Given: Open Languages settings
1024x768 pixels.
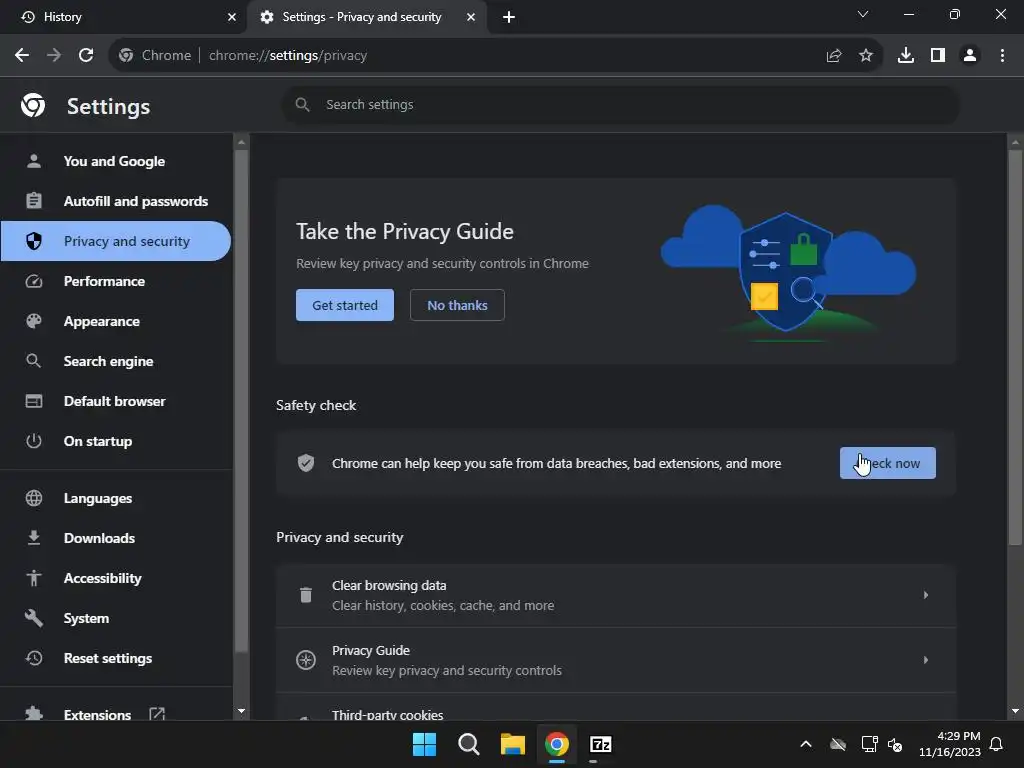Looking at the screenshot, I should click(x=116, y=498).
